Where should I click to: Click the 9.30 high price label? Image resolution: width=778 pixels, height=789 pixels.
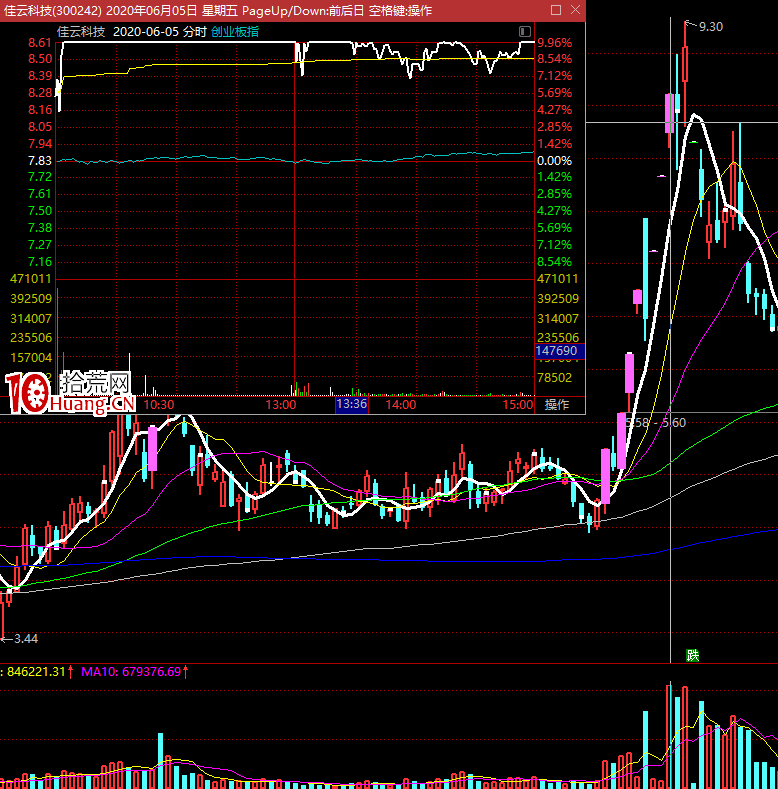pos(710,27)
